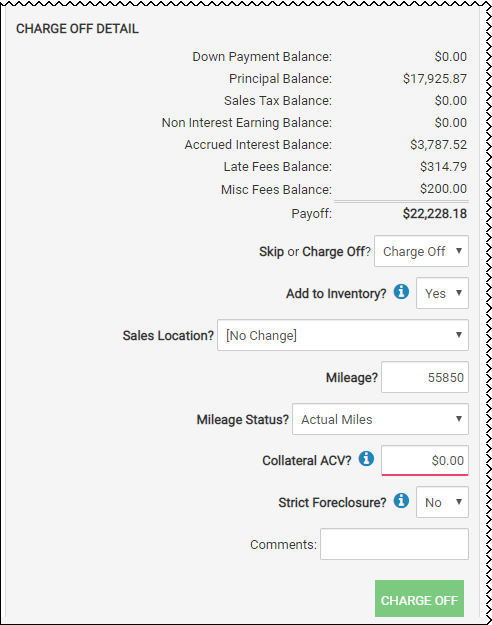Click the green CHARGE OFF button
Viewport: 492px width, 625px height.
[x=419, y=599]
